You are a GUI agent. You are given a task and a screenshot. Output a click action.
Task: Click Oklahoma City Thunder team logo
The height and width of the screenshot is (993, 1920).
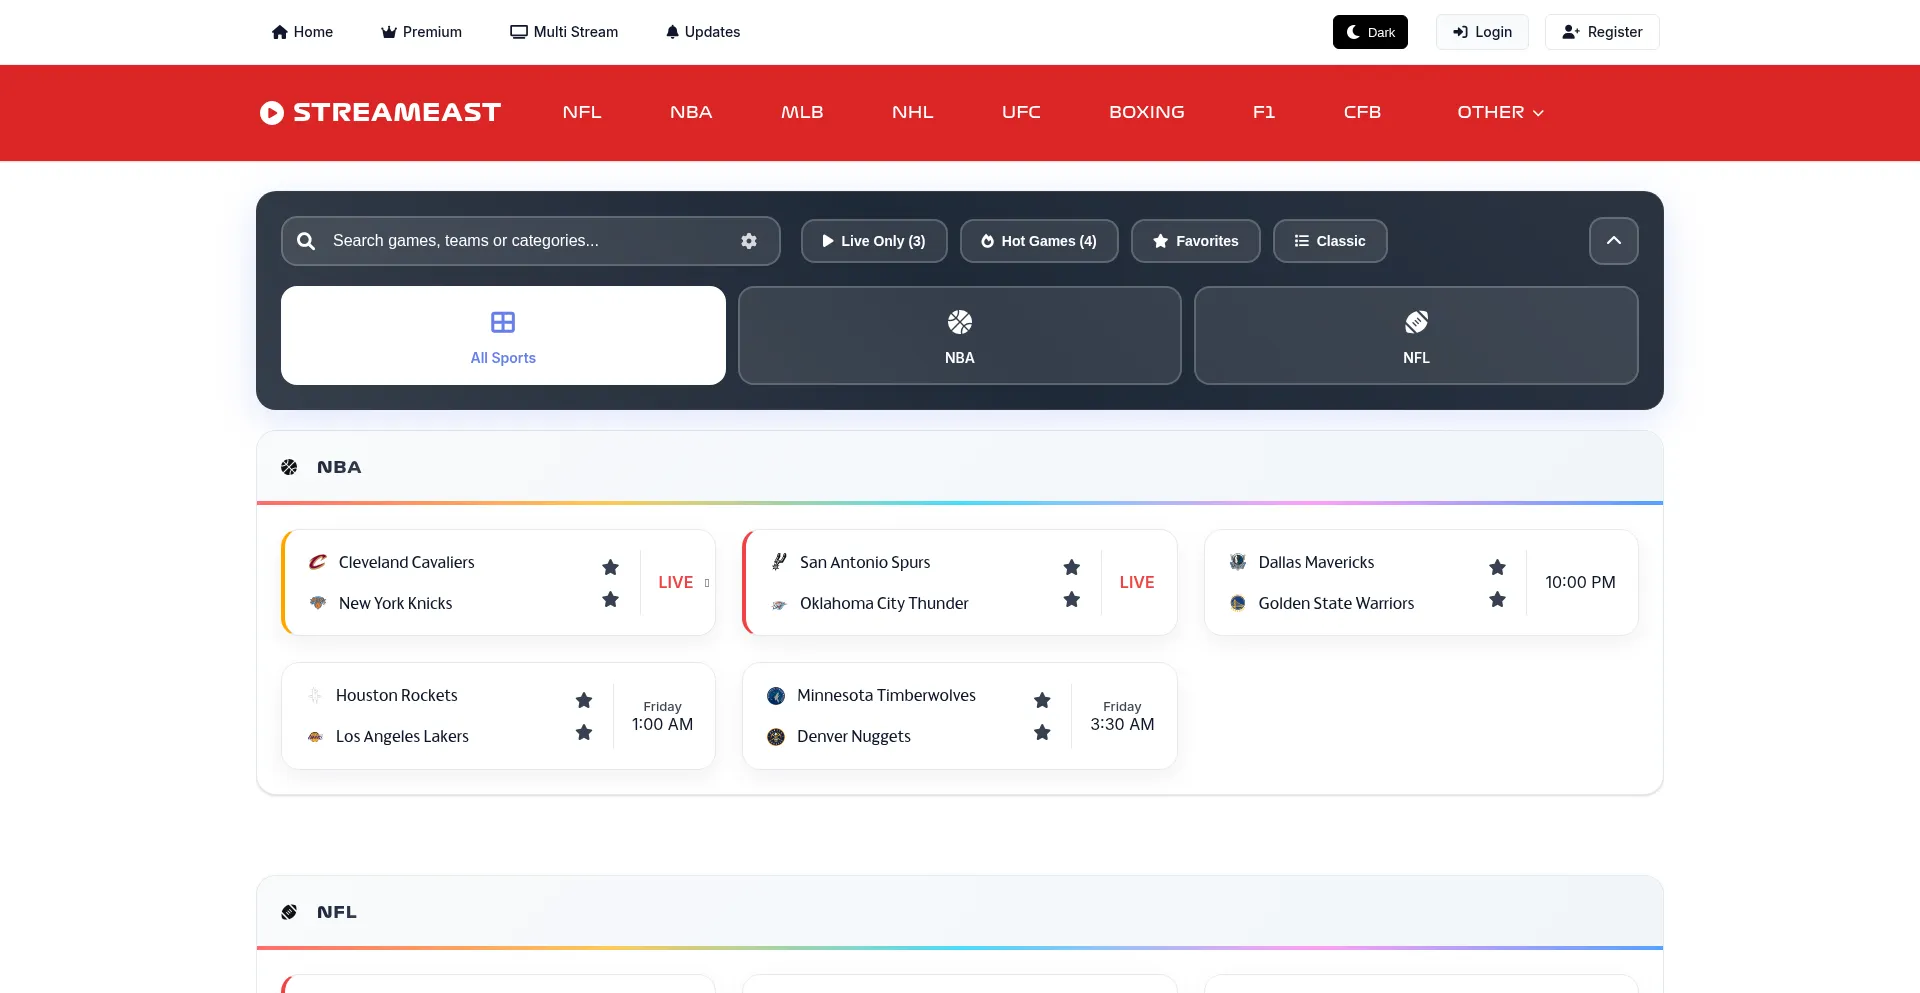click(x=779, y=604)
